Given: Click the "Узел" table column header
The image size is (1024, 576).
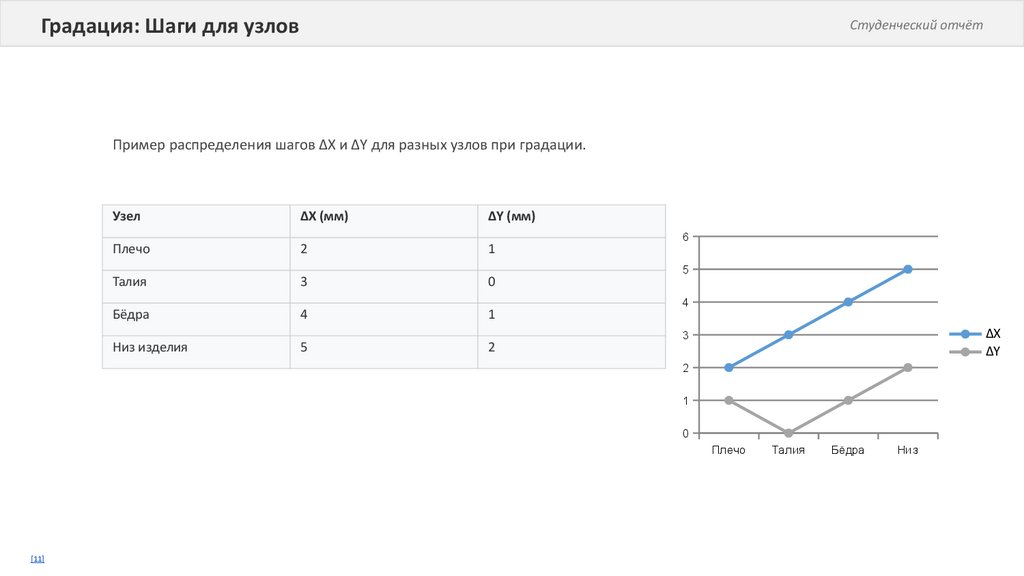Looking at the screenshot, I should coord(126,216).
